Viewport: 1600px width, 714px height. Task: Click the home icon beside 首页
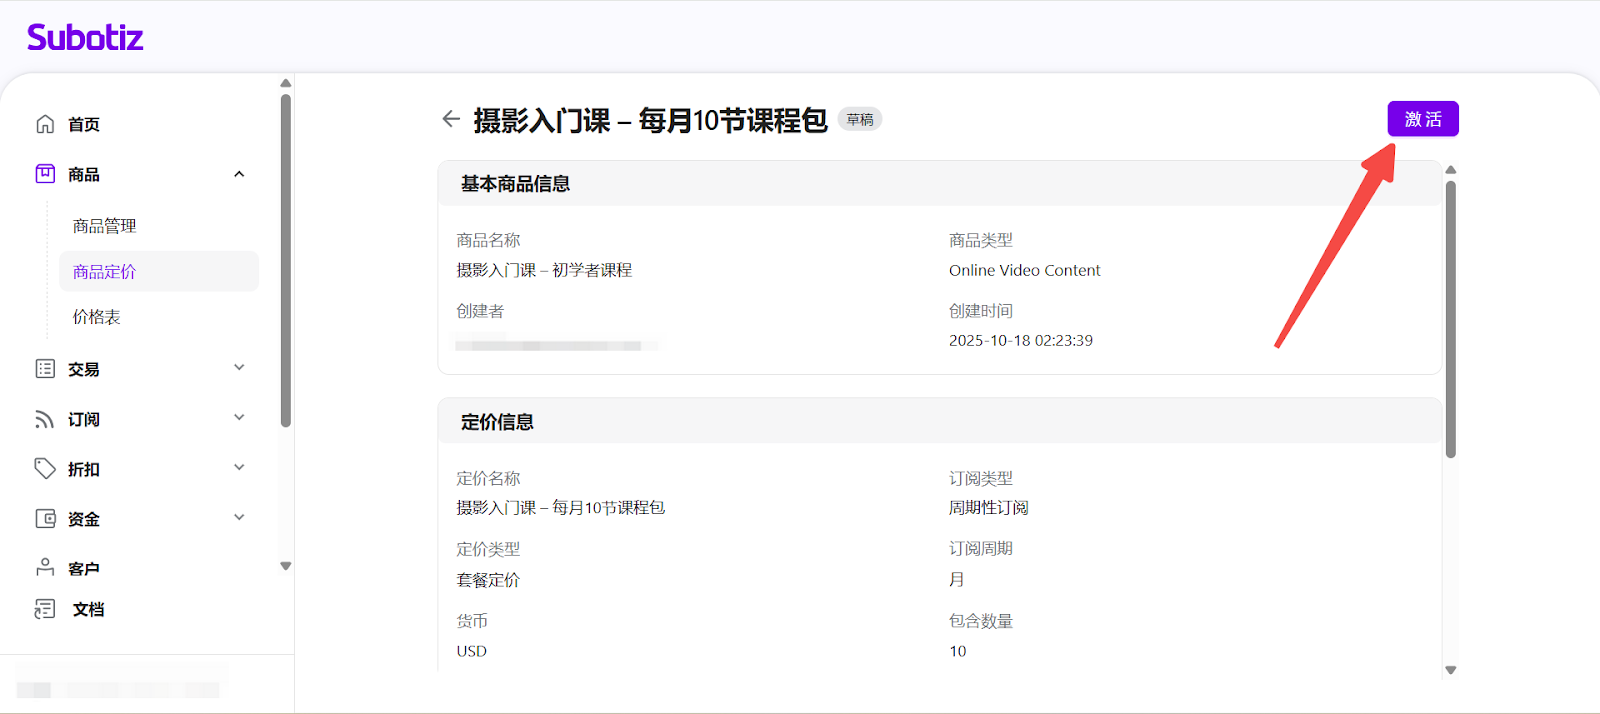tap(45, 124)
